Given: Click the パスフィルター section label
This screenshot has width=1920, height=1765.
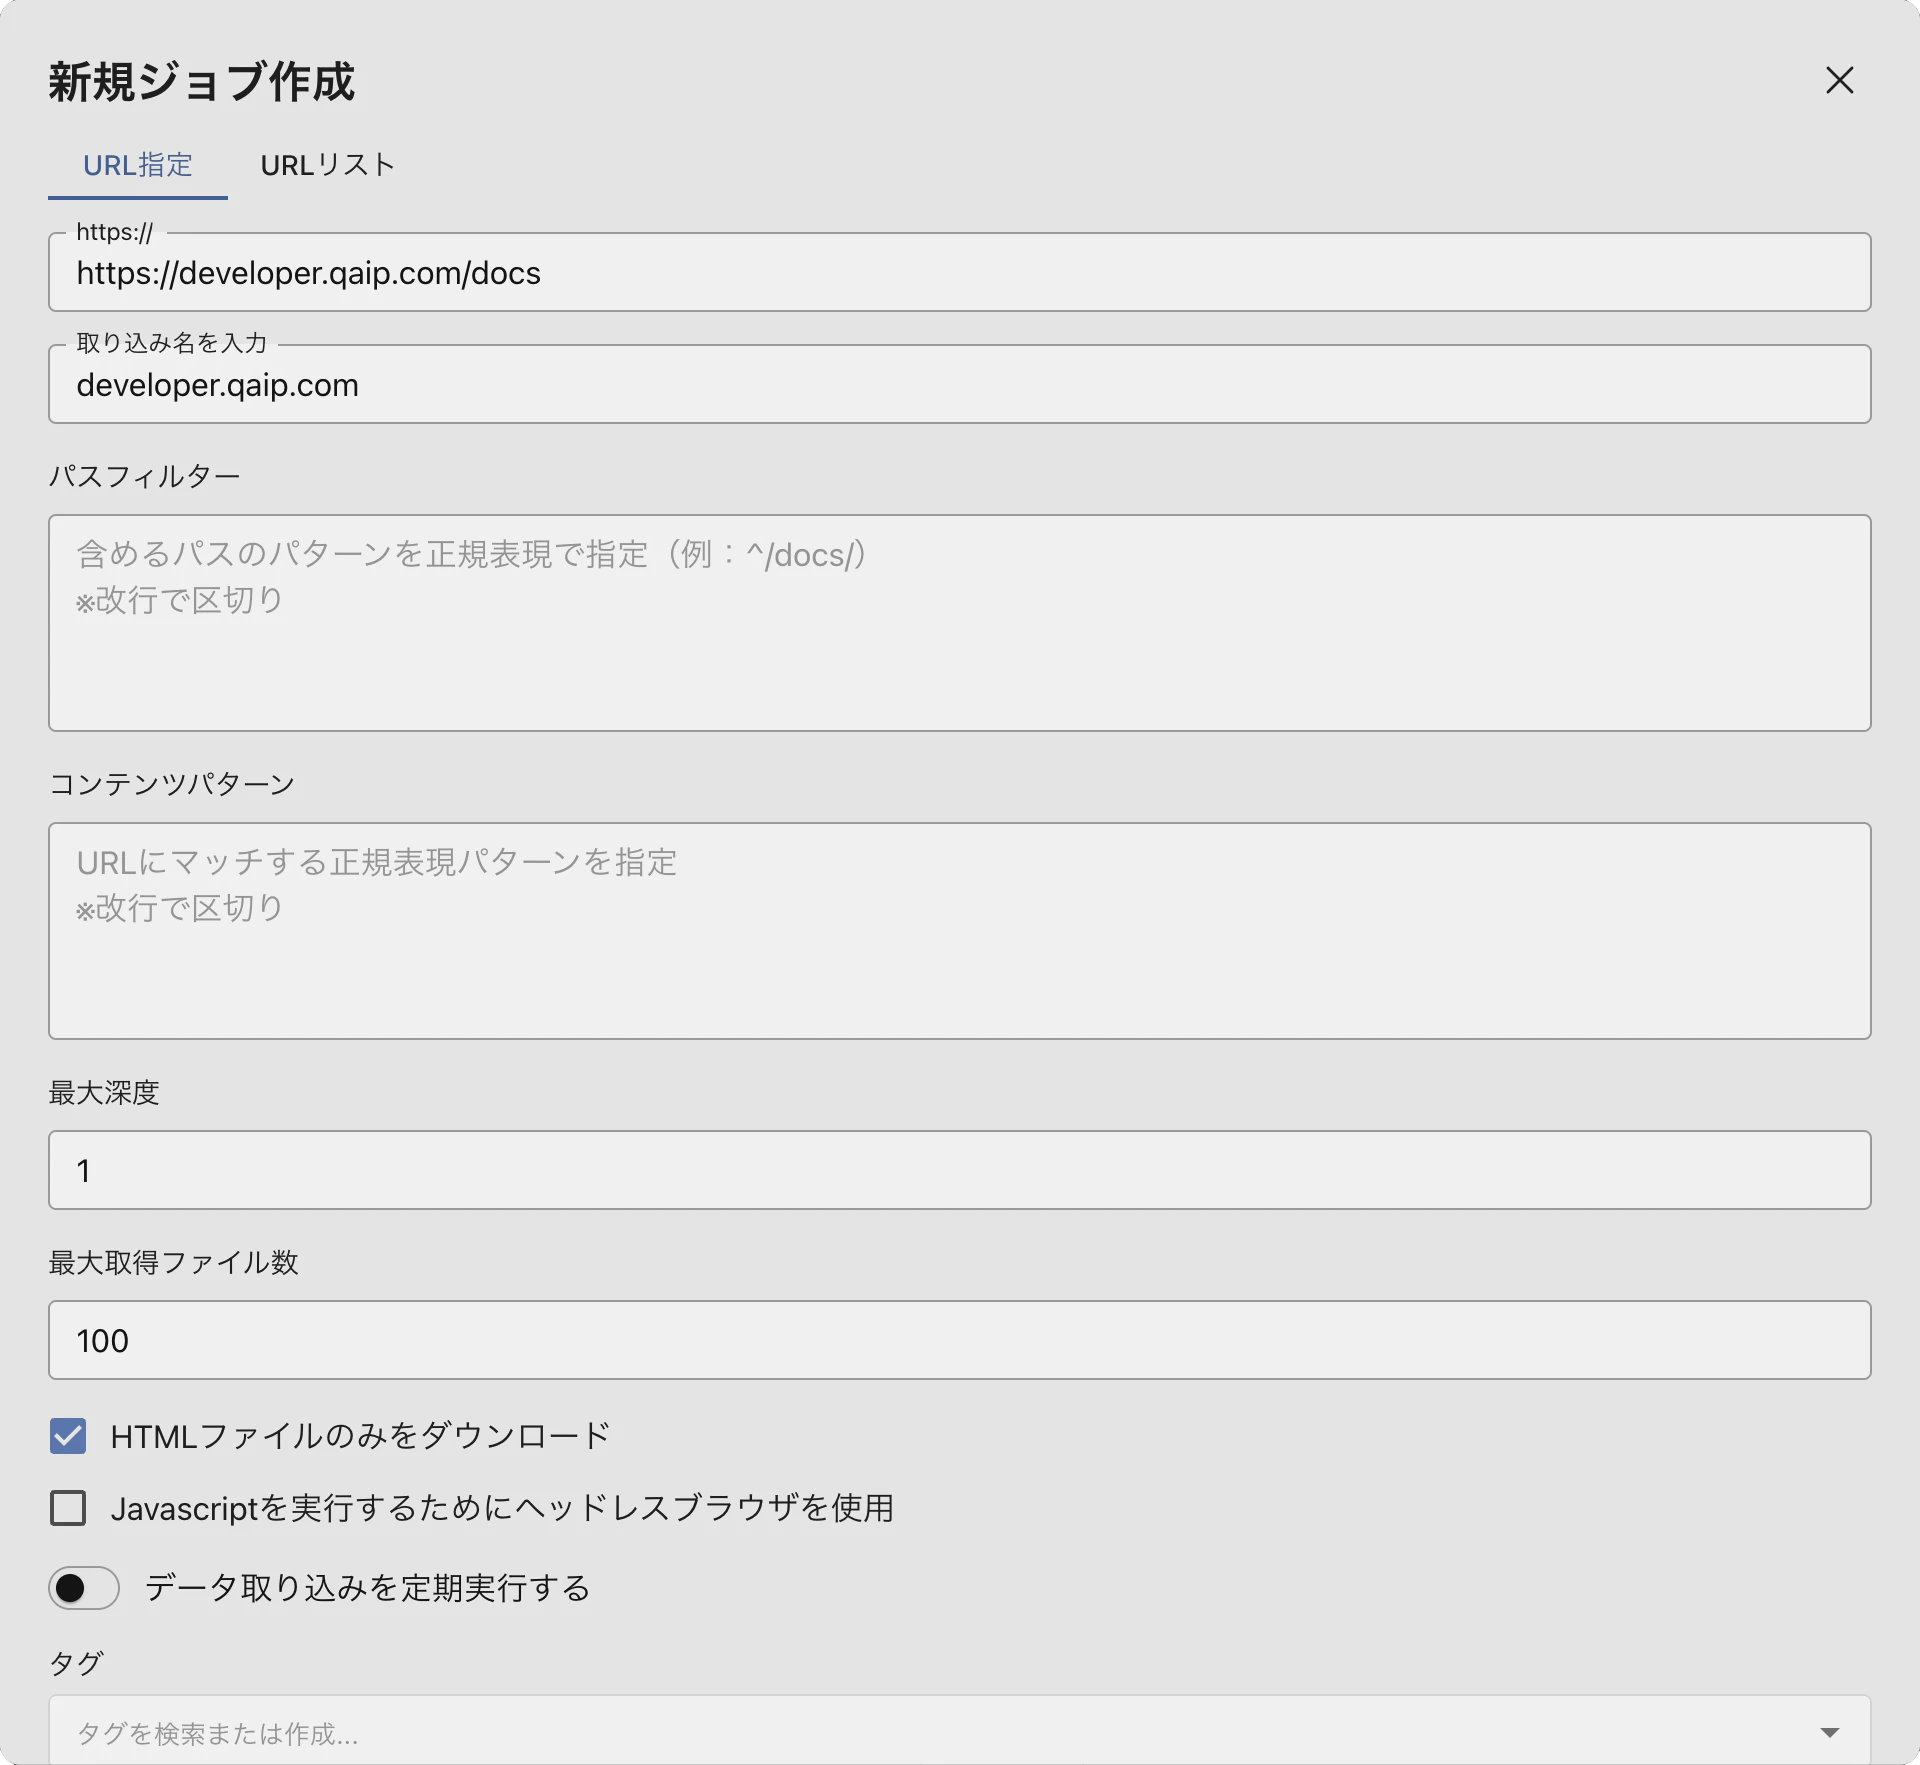Looking at the screenshot, I should [145, 476].
